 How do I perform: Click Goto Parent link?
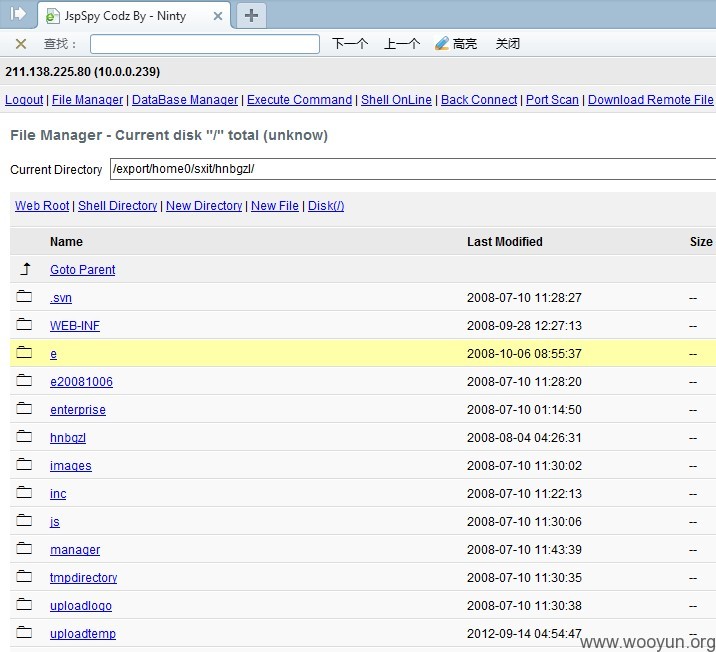point(83,270)
